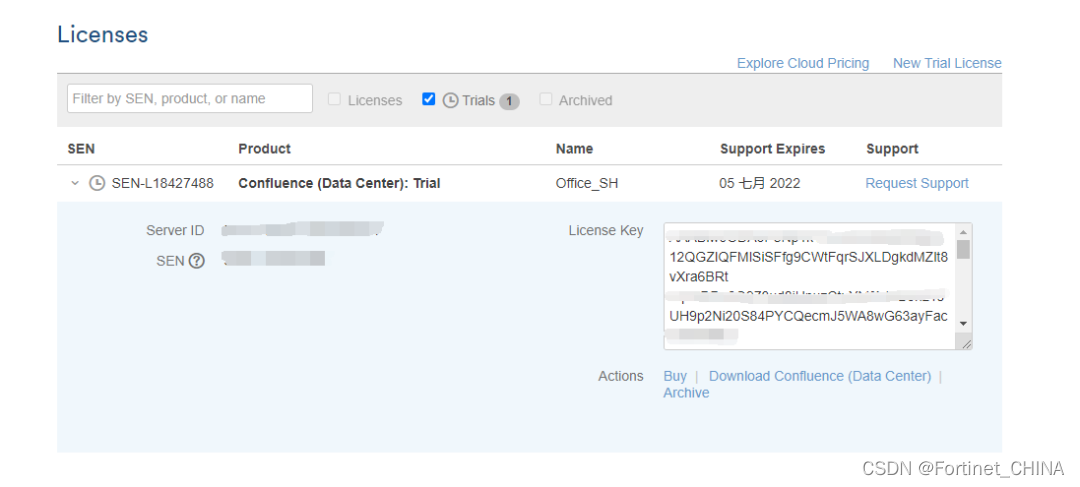Click Request Support link

click(x=917, y=183)
